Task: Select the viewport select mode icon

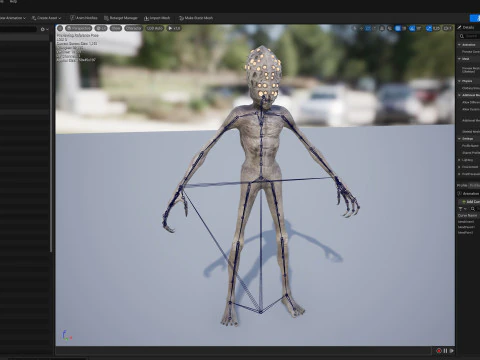Action: (355, 28)
